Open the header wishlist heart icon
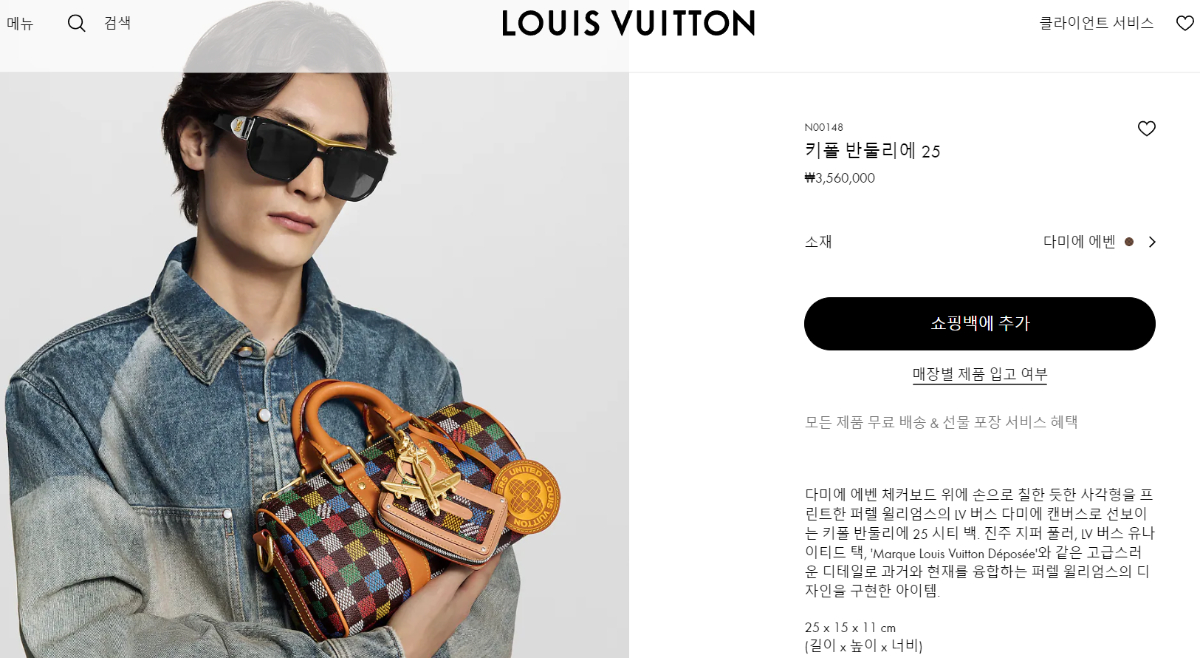Viewport: 1200px width, 658px height. 1185,23
